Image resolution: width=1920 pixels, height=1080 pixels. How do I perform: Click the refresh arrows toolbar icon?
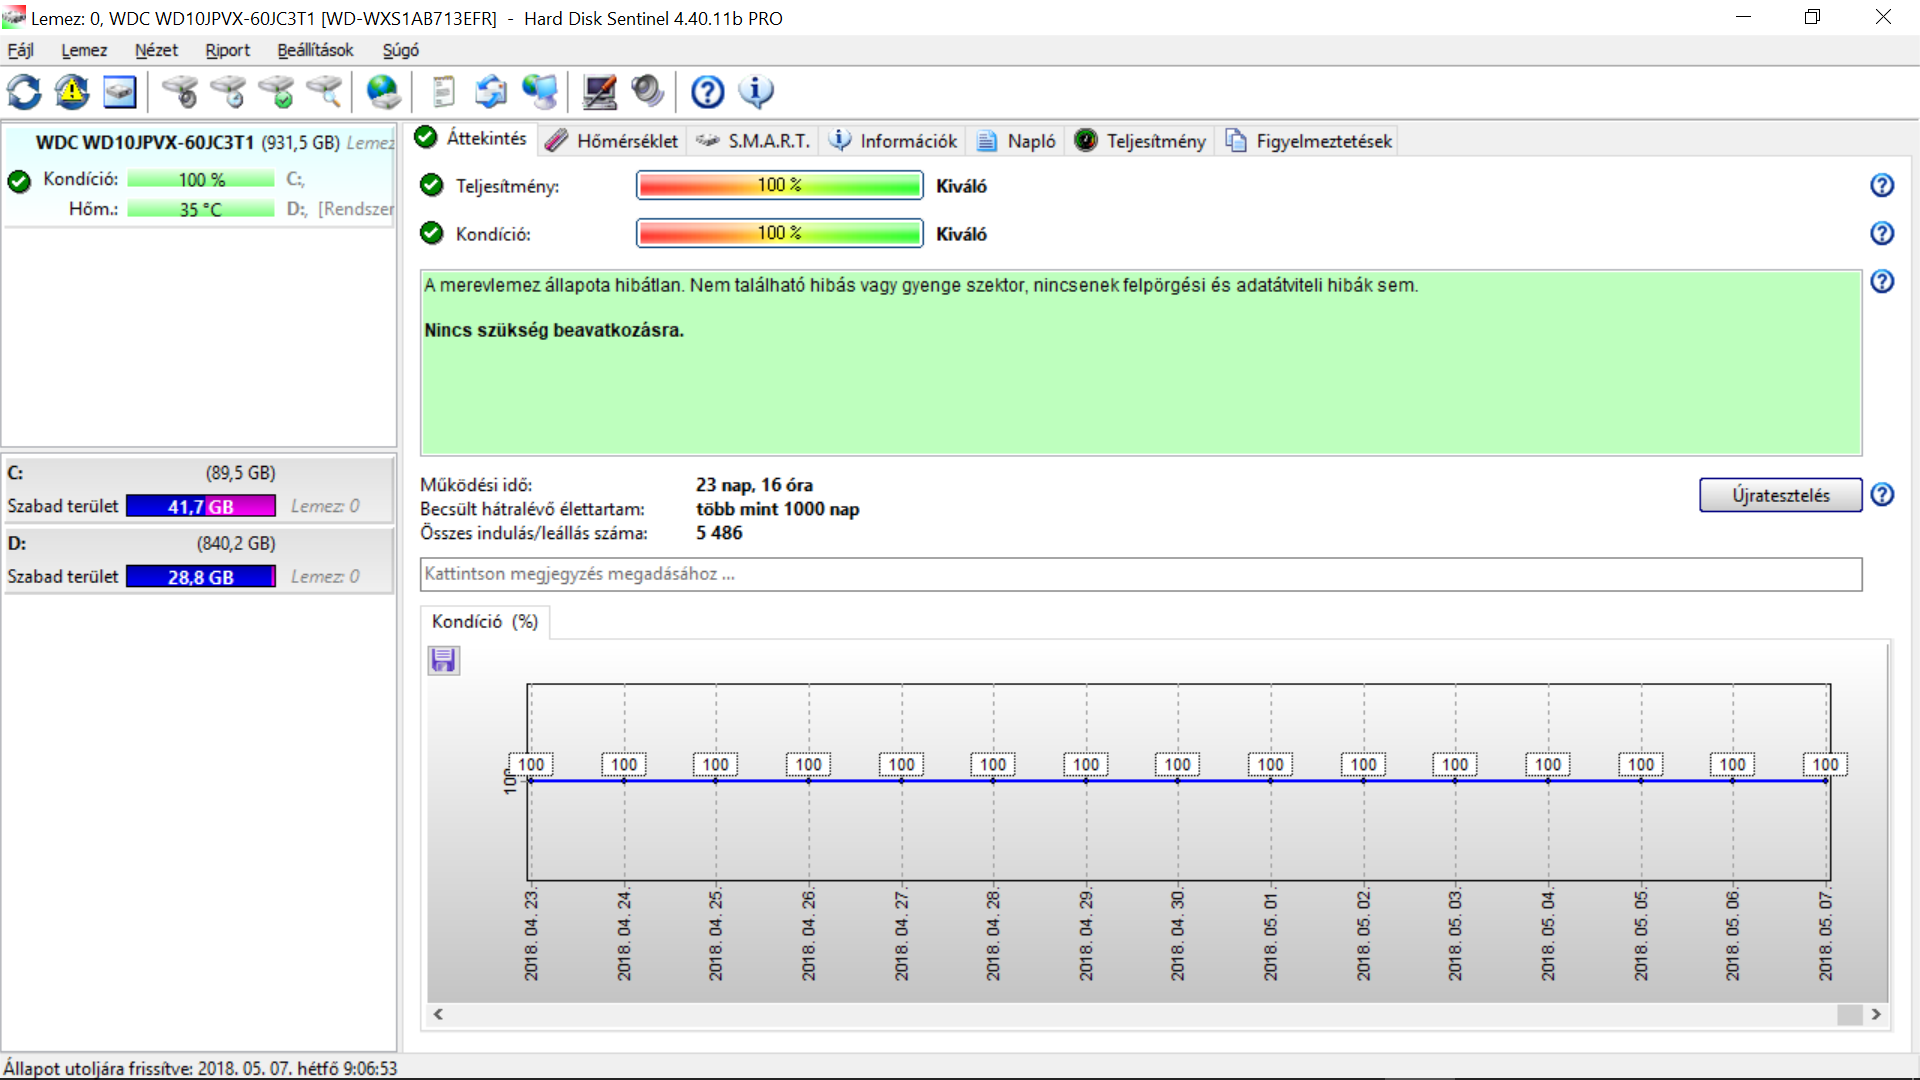tap(24, 92)
